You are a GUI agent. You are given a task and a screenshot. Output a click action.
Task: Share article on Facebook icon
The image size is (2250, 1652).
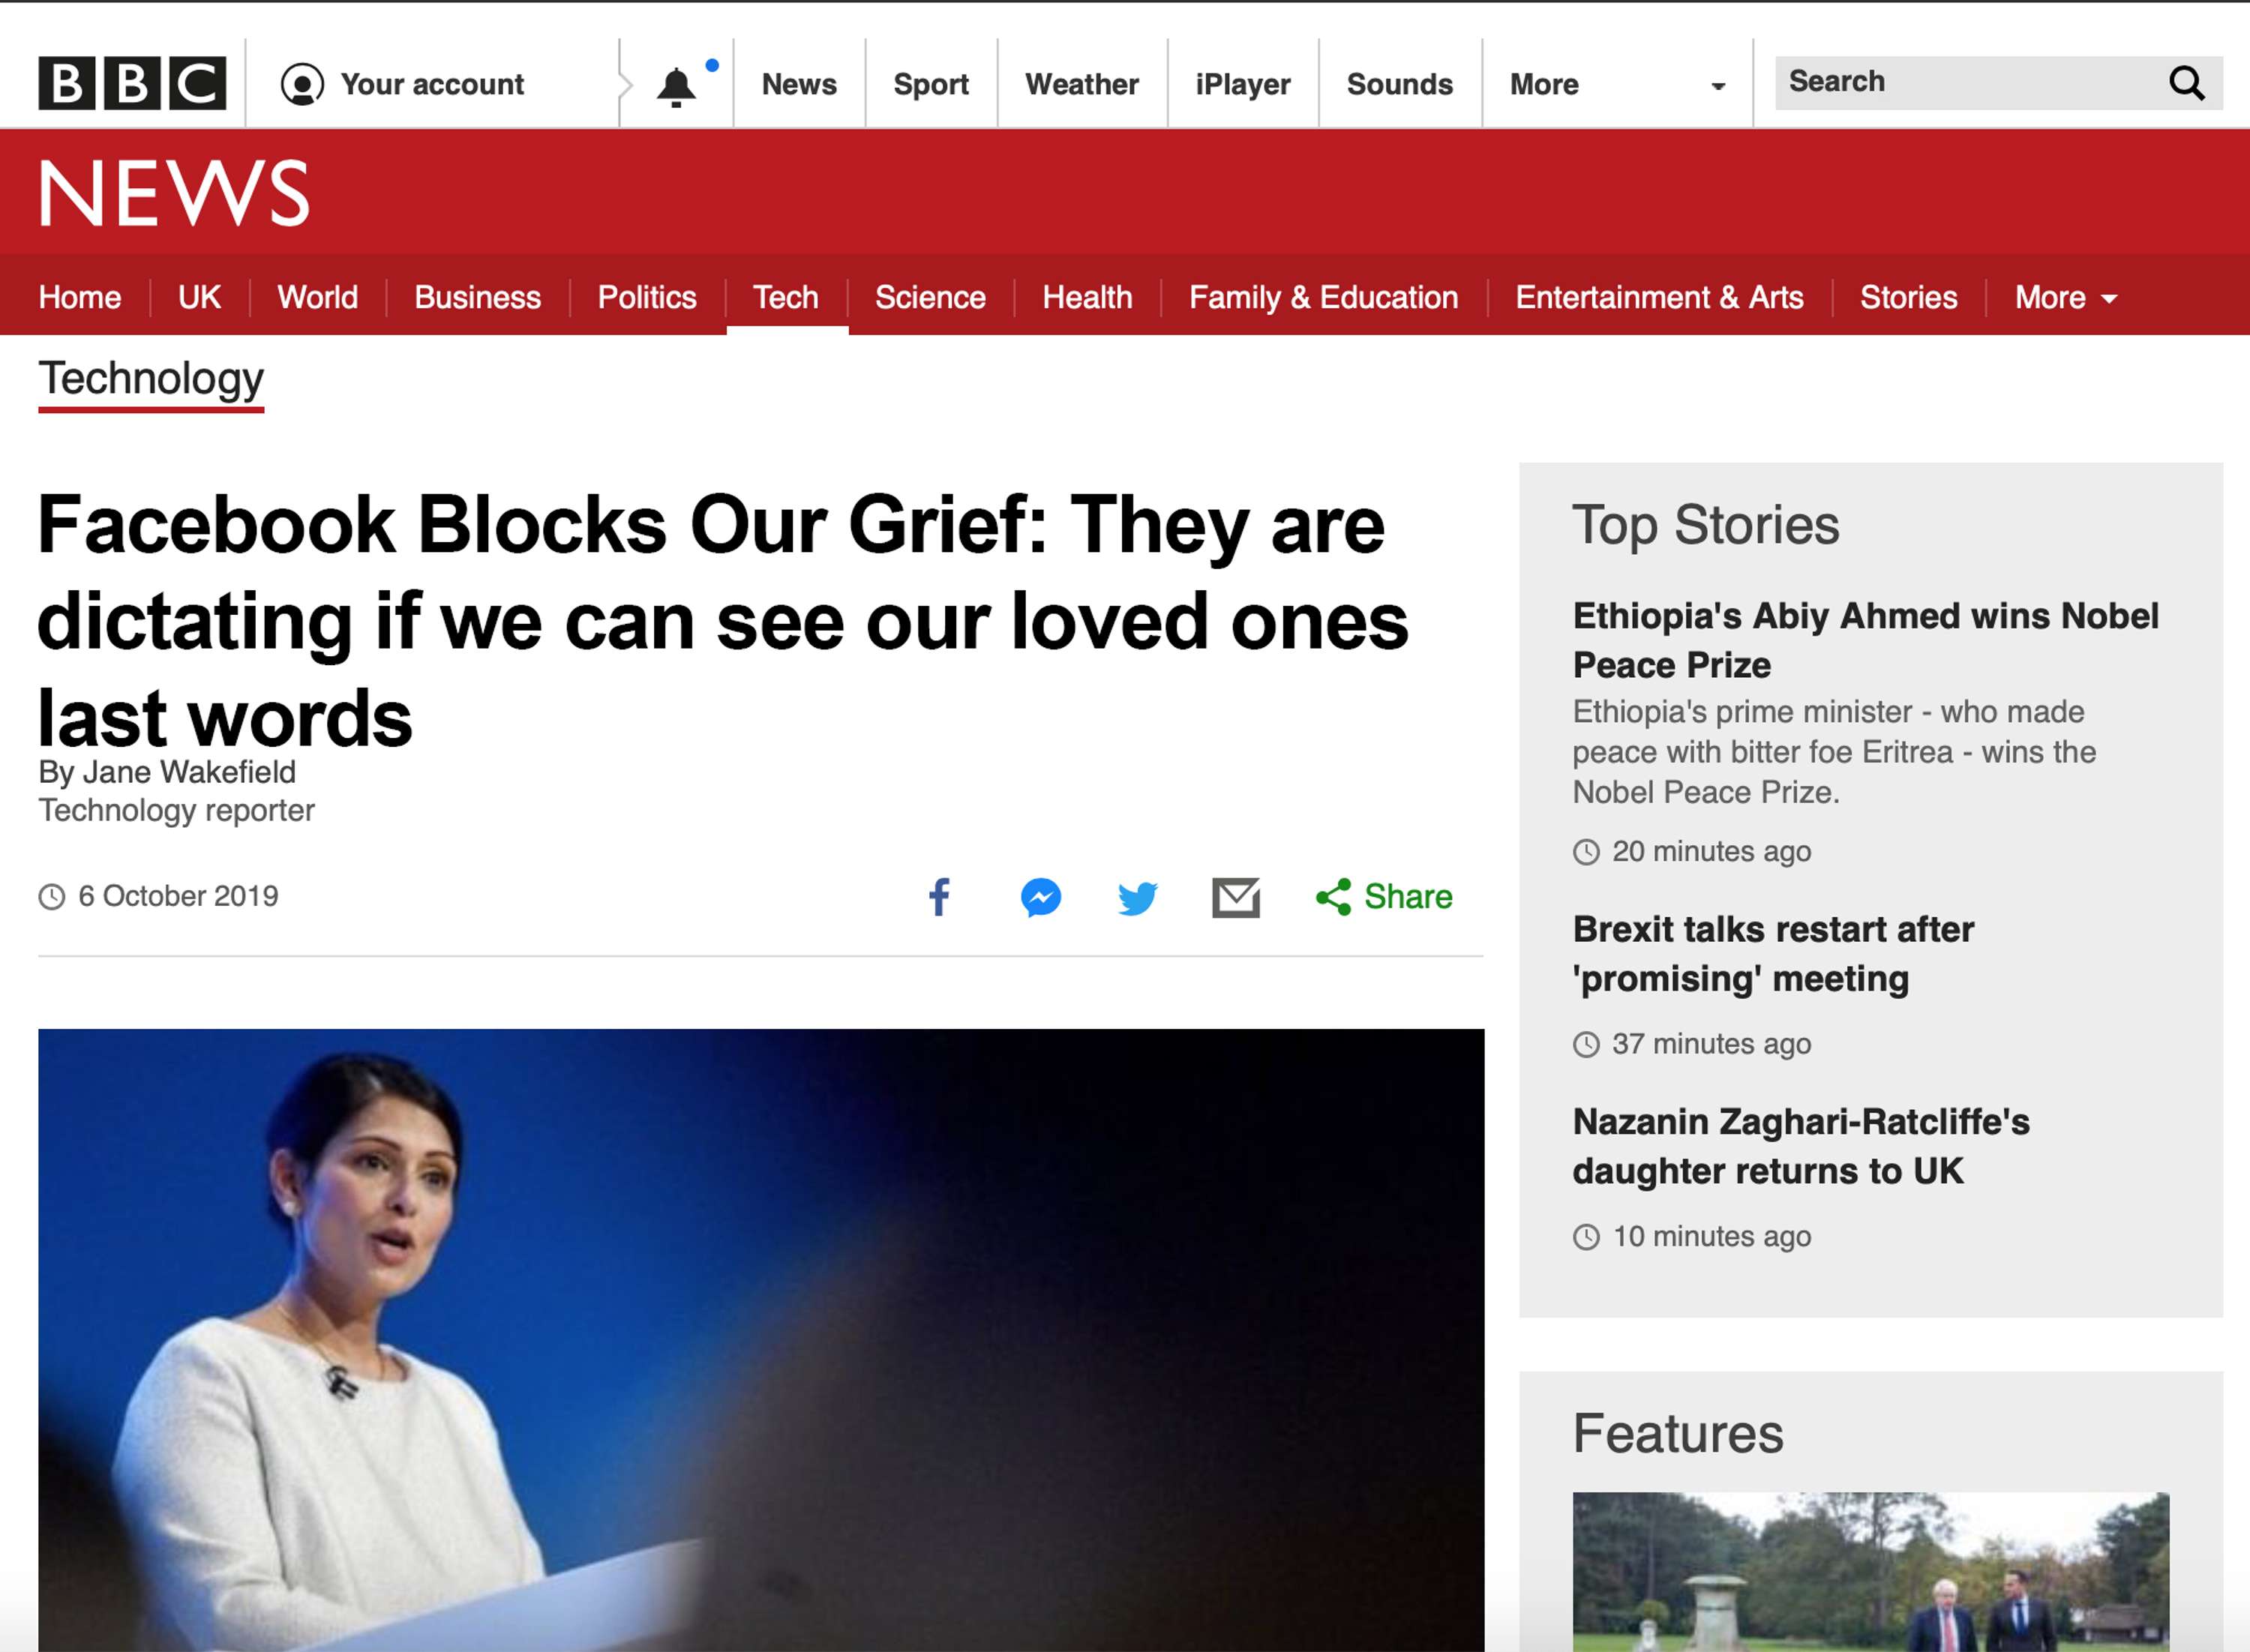pos(939,897)
